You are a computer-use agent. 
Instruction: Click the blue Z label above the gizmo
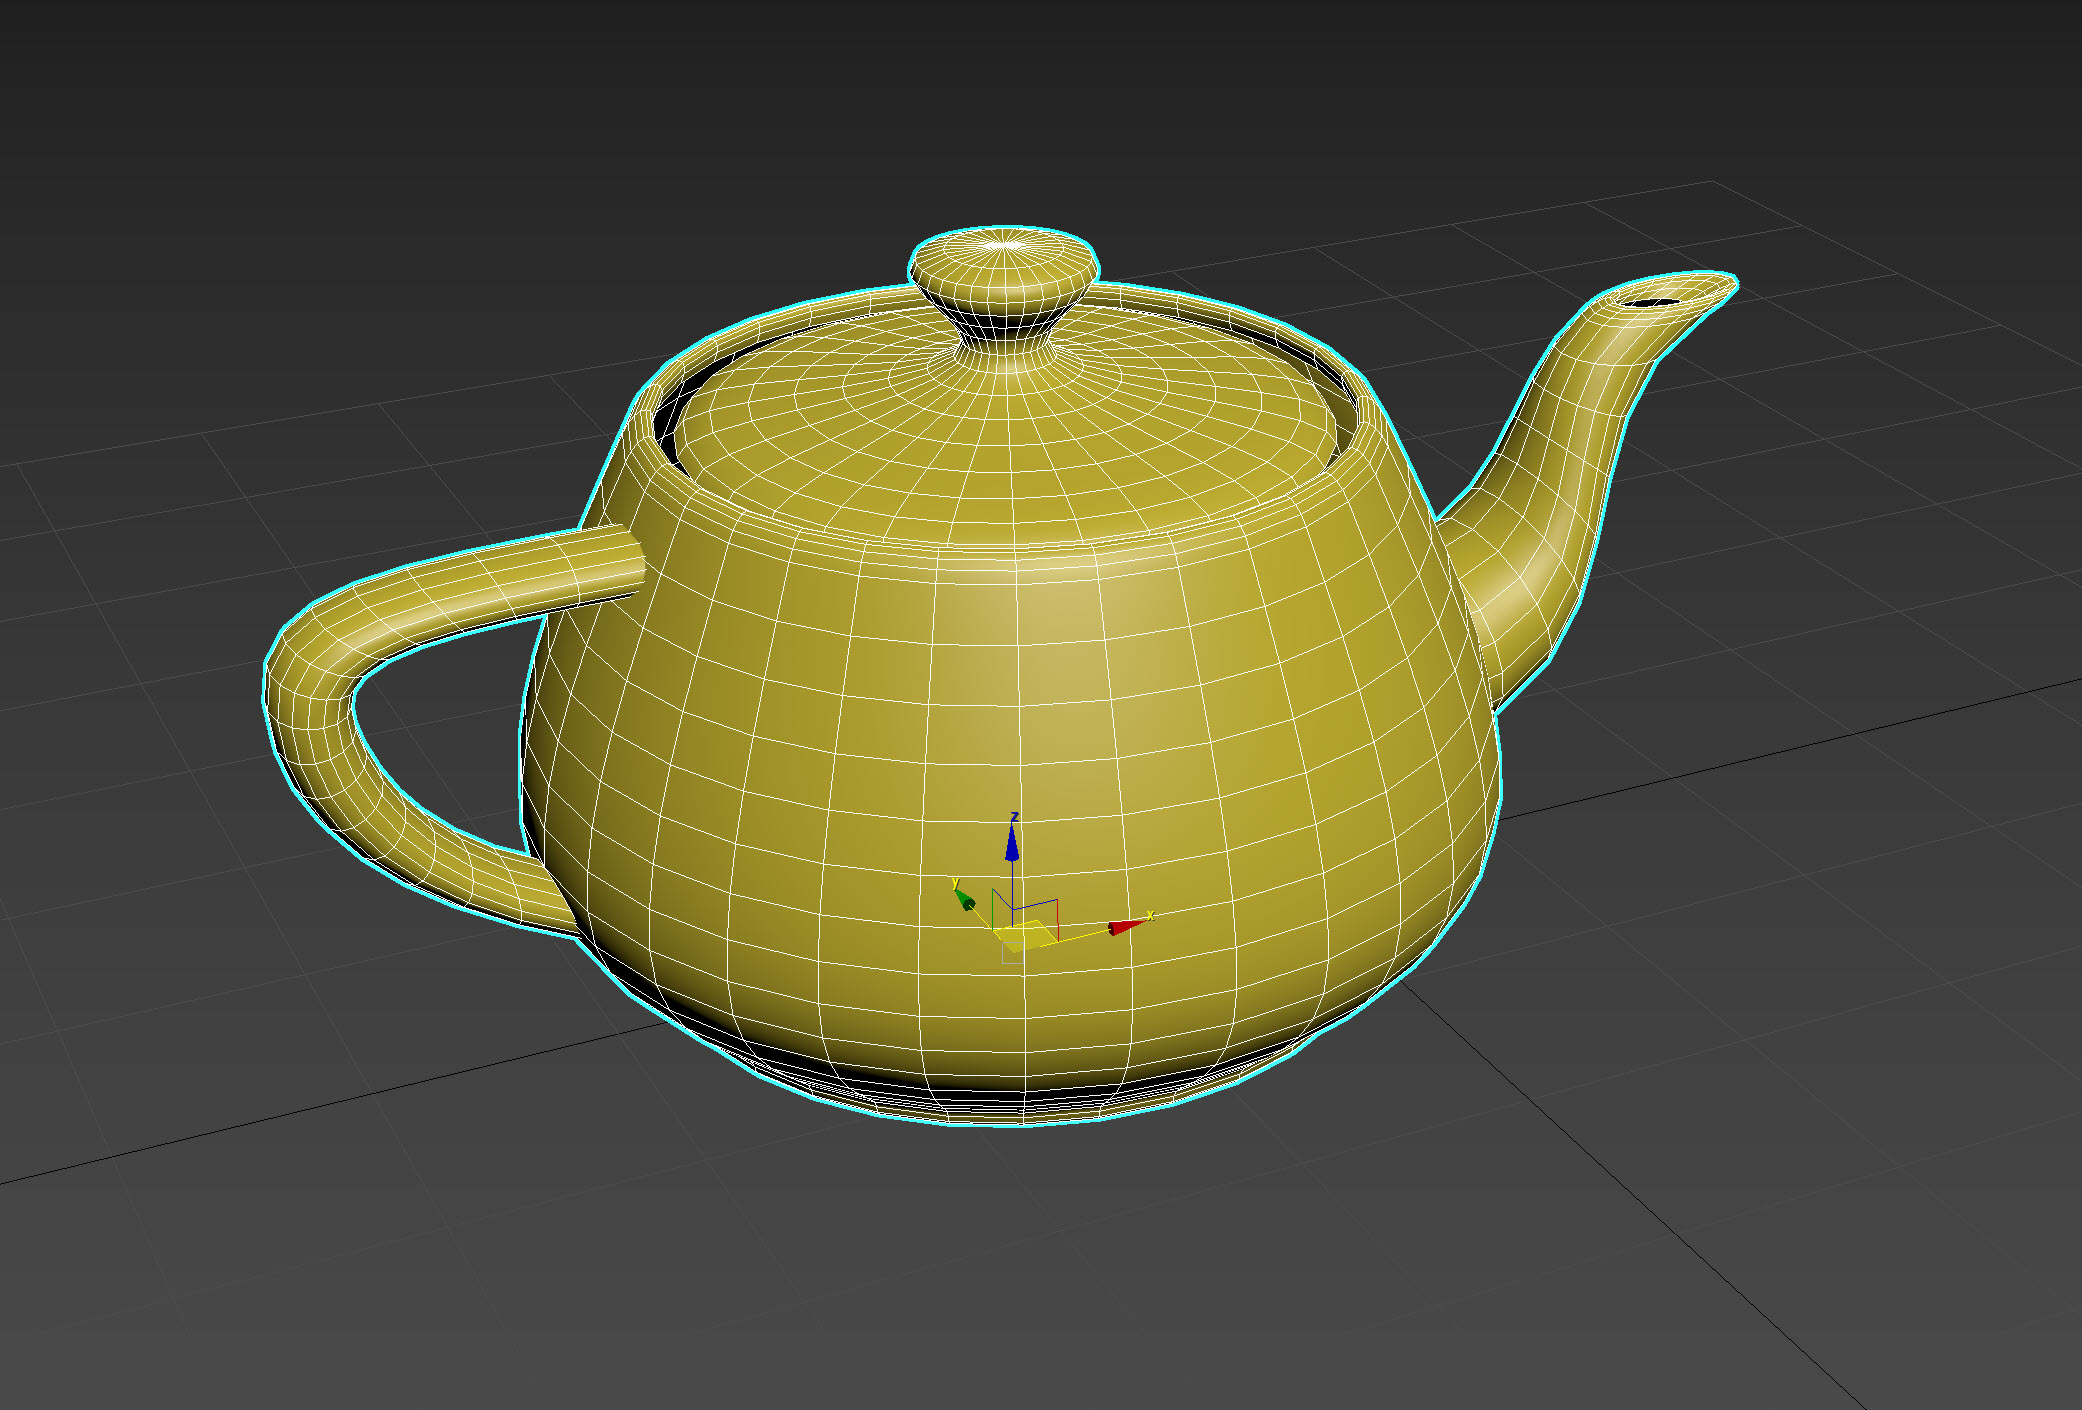[1014, 817]
